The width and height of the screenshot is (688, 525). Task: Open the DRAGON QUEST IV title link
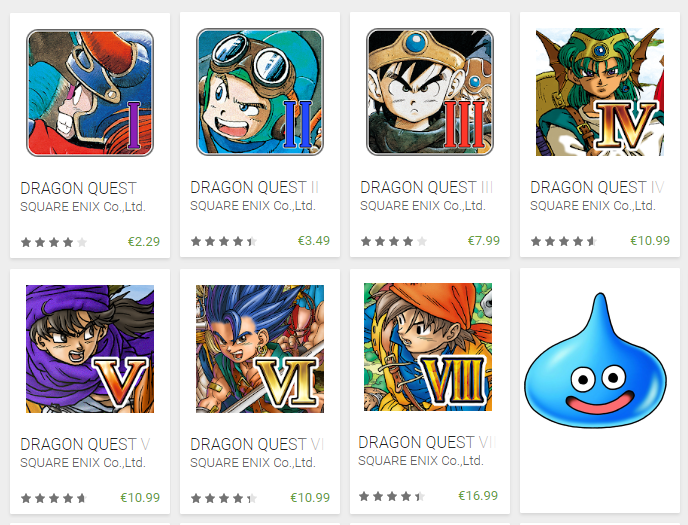point(597,187)
